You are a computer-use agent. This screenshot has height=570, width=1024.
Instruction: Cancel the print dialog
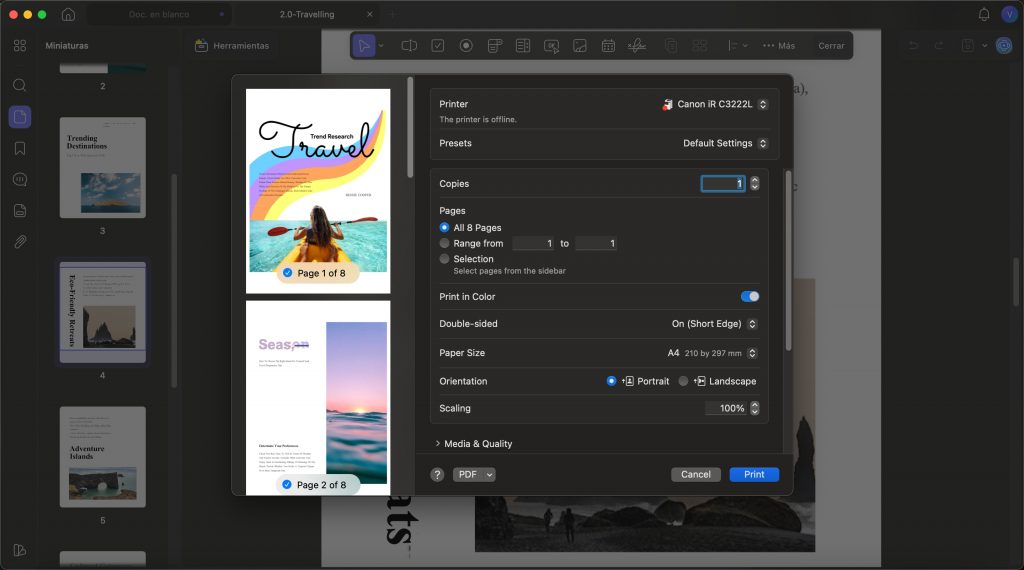pos(696,475)
